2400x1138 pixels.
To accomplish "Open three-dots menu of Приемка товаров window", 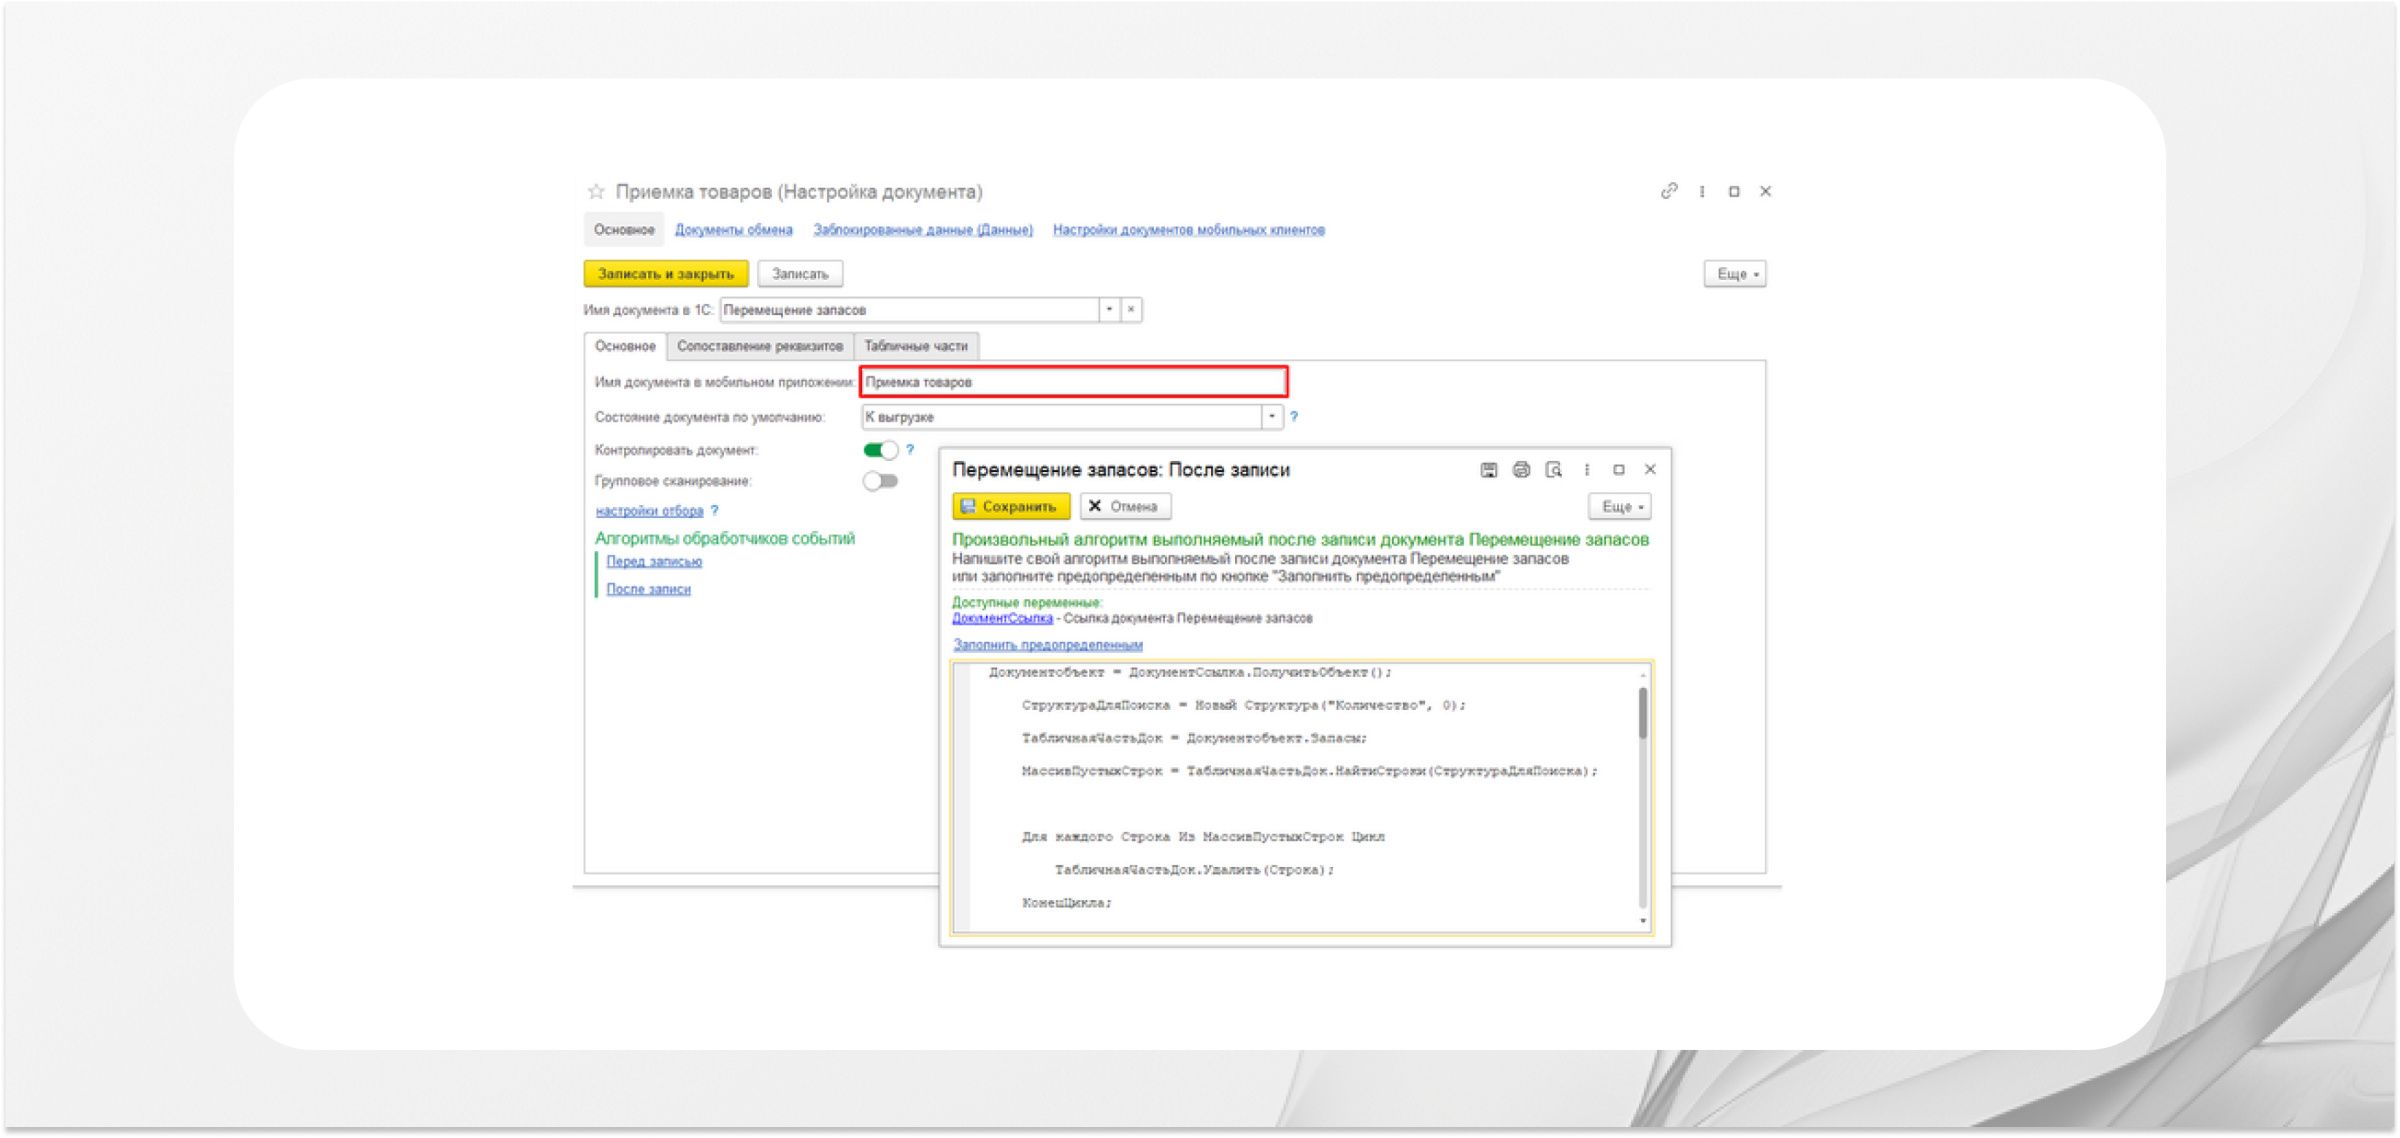I will tap(1702, 191).
